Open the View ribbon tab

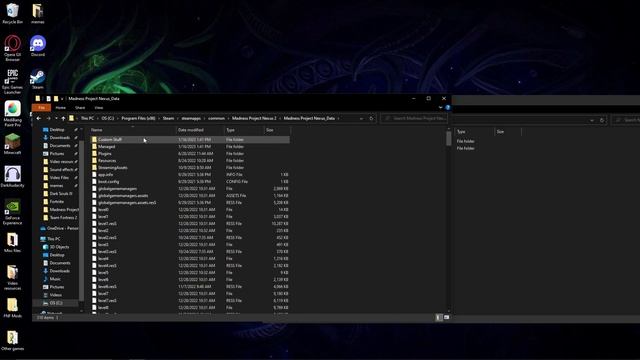tap(99, 108)
